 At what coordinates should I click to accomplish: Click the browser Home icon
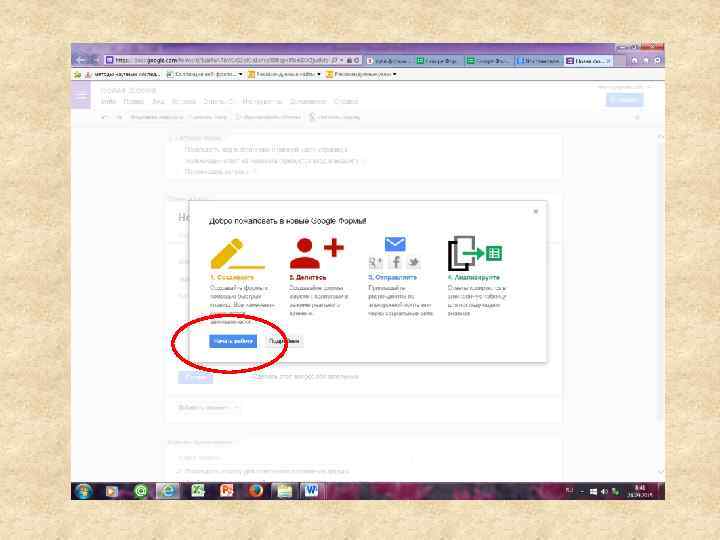point(635,60)
